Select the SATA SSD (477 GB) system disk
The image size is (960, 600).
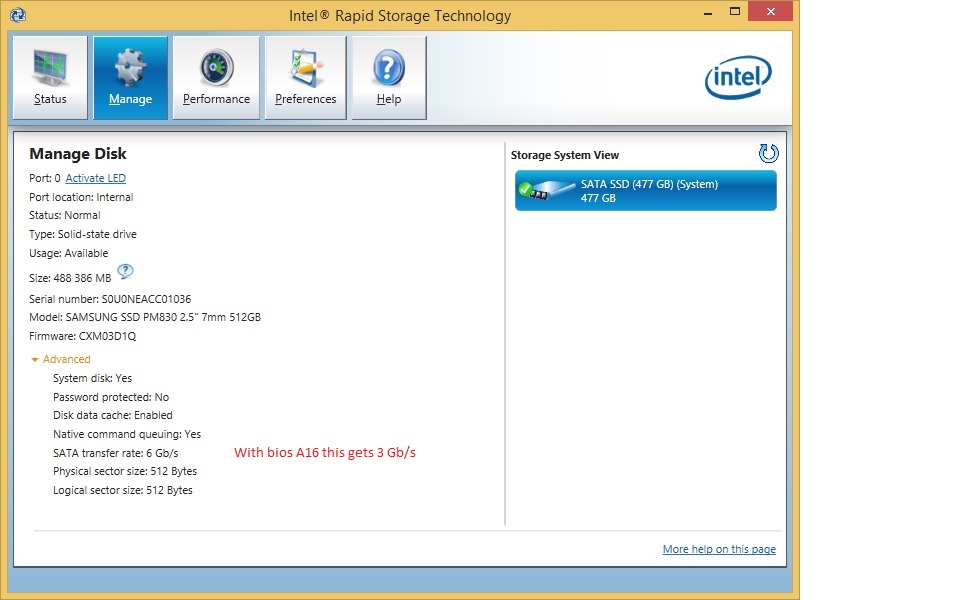(x=646, y=191)
